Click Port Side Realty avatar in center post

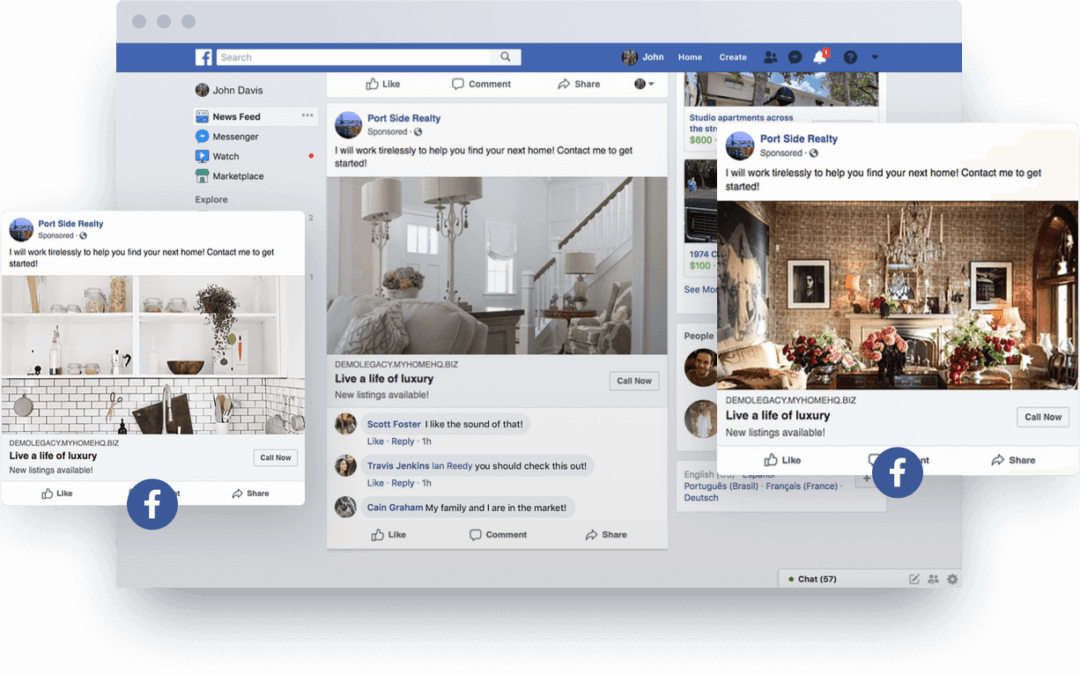(x=349, y=125)
